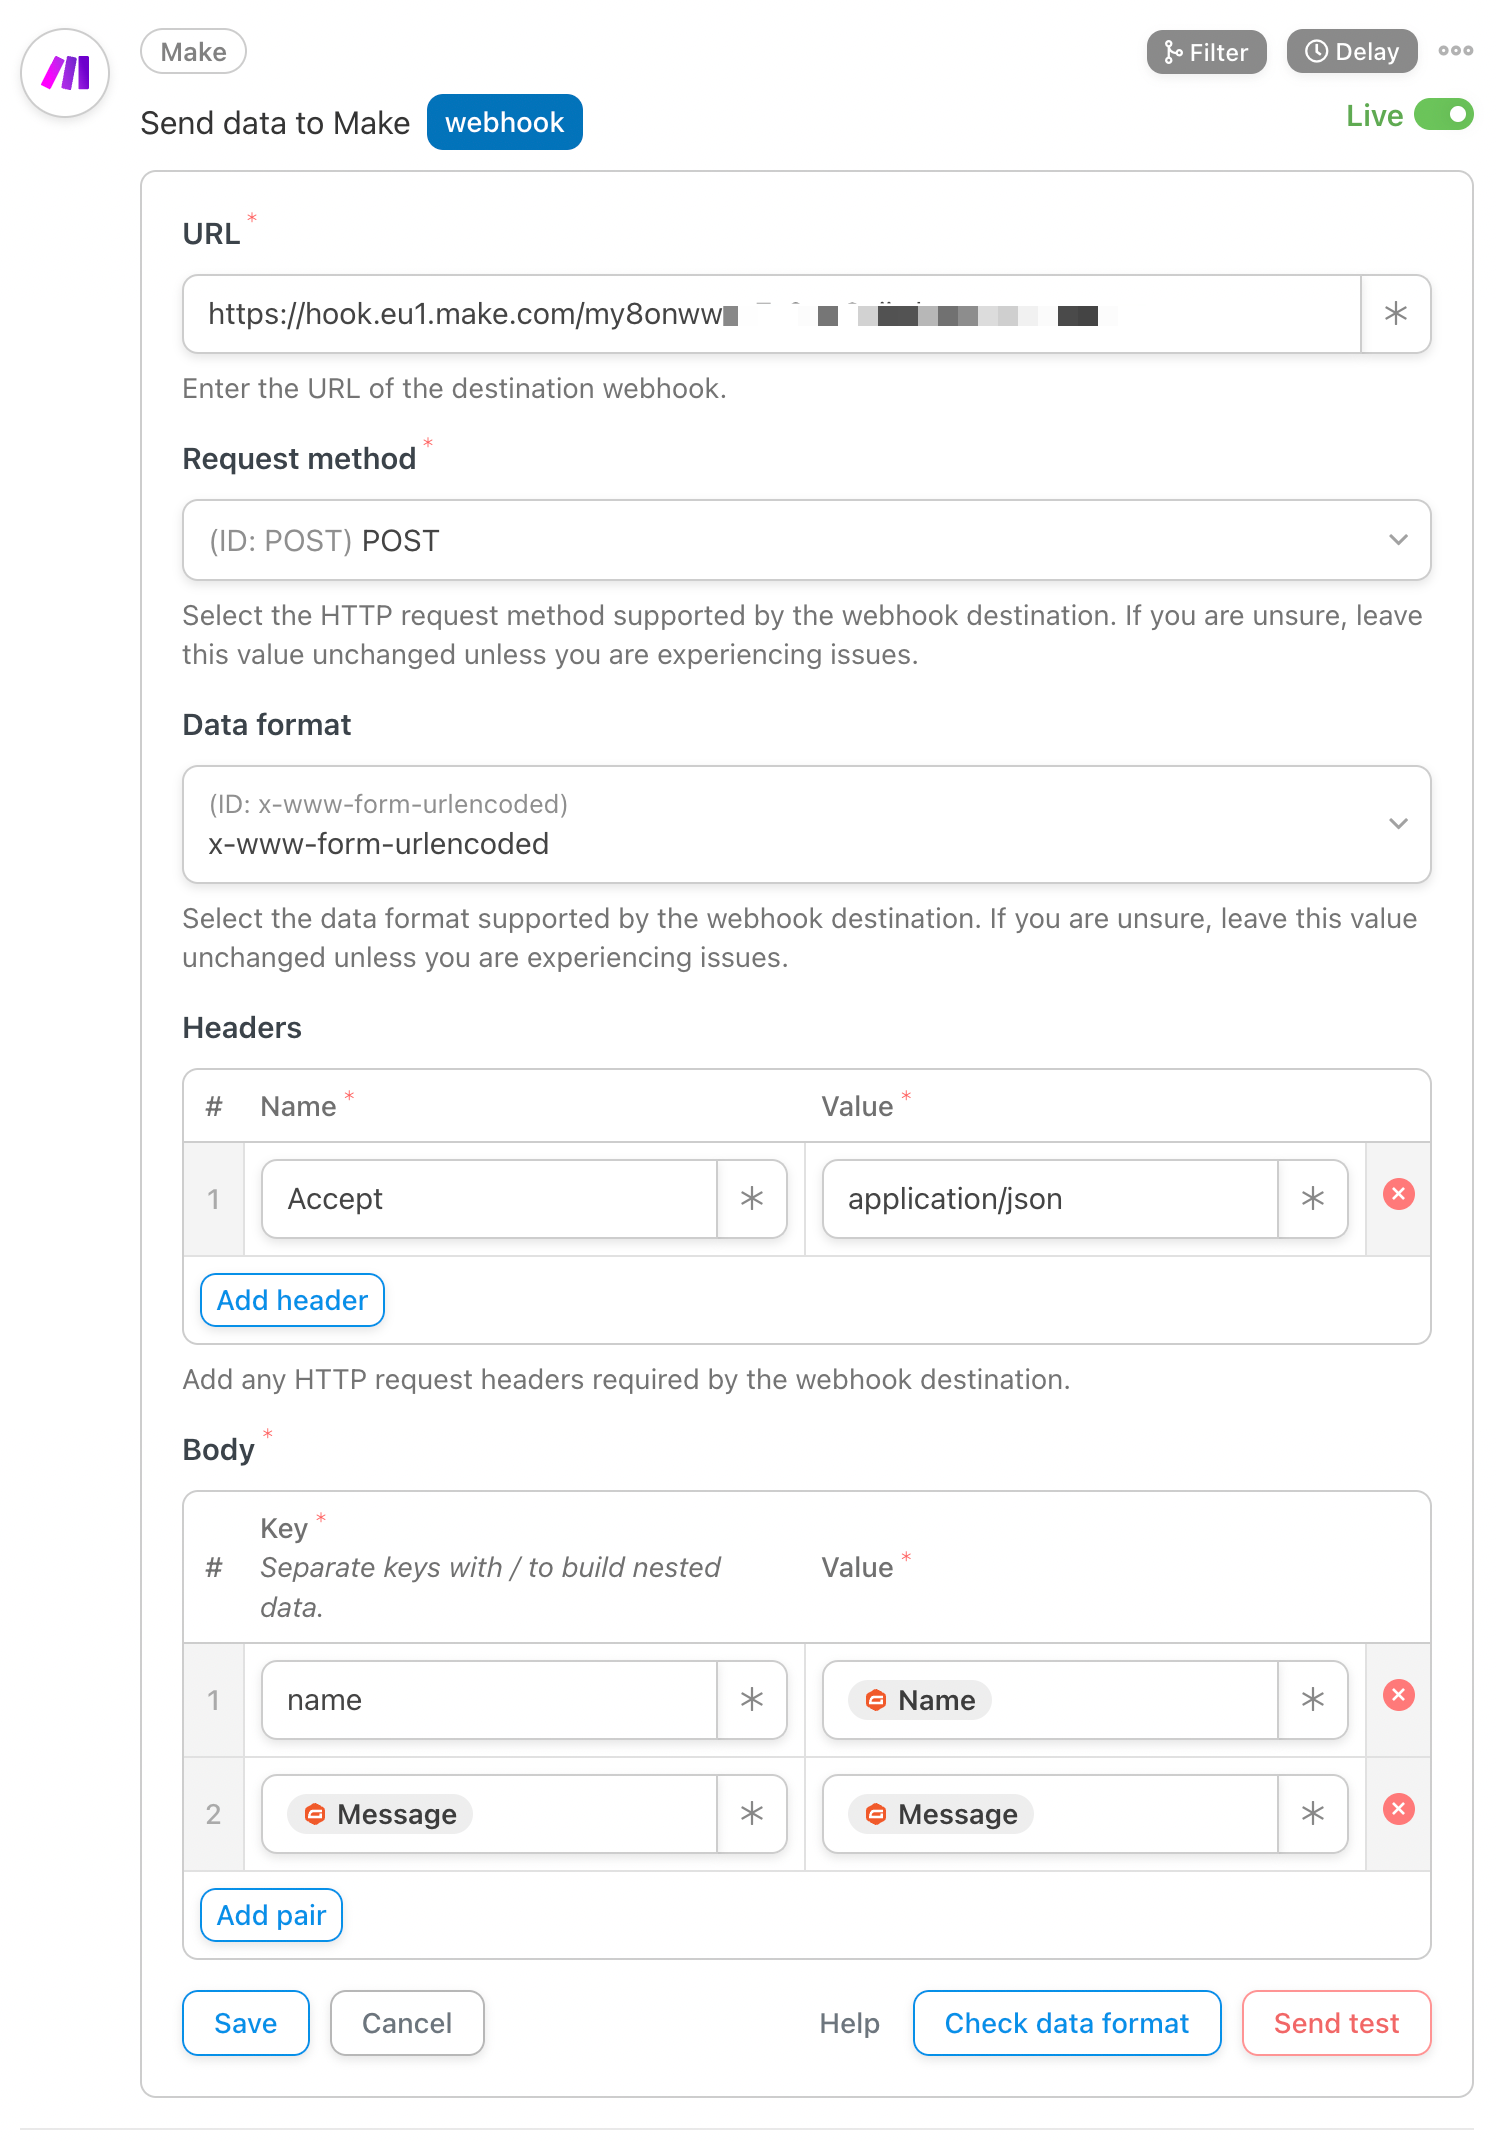Open the three-dot more options menu

pos(1455,51)
